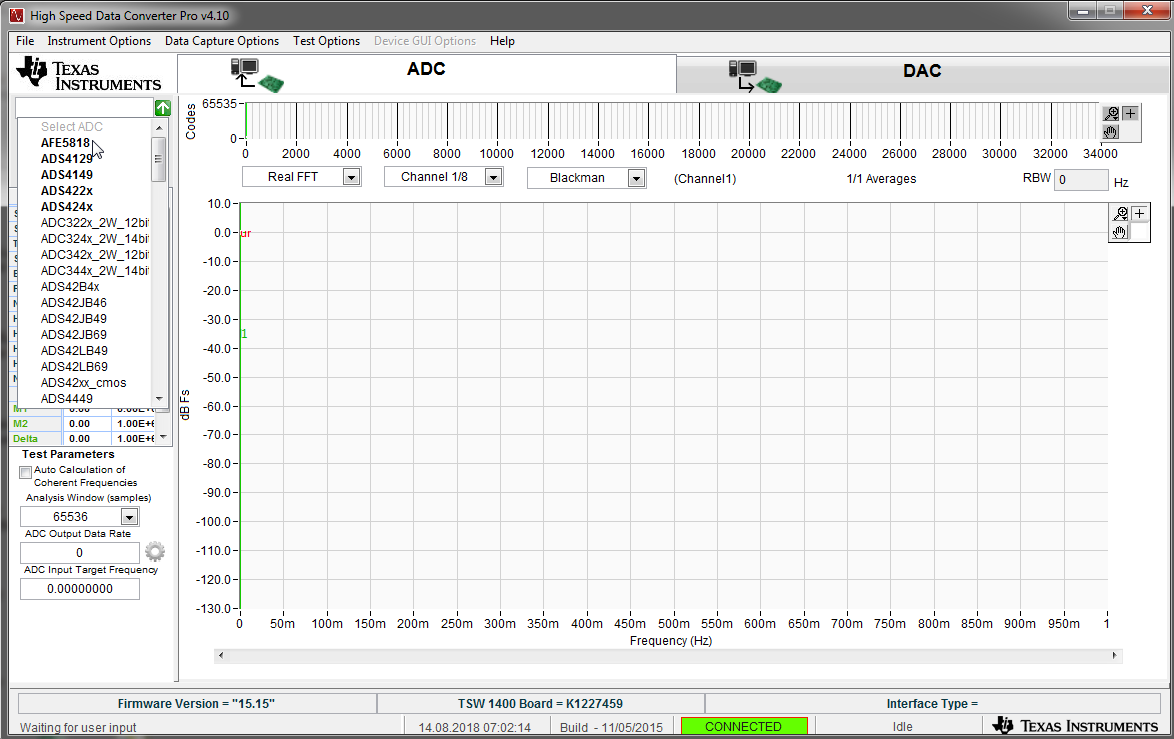Select ADS424x from device list

tap(67, 207)
